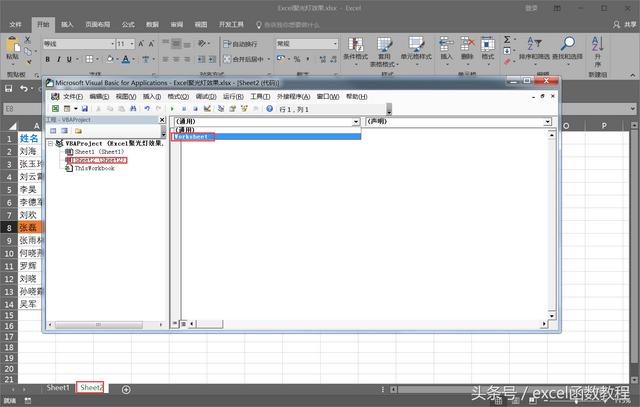Image resolution: width=640 pixels, height=407 pixels.
Task: Add a new sheet with the plus button
Action: pos(126,389)
